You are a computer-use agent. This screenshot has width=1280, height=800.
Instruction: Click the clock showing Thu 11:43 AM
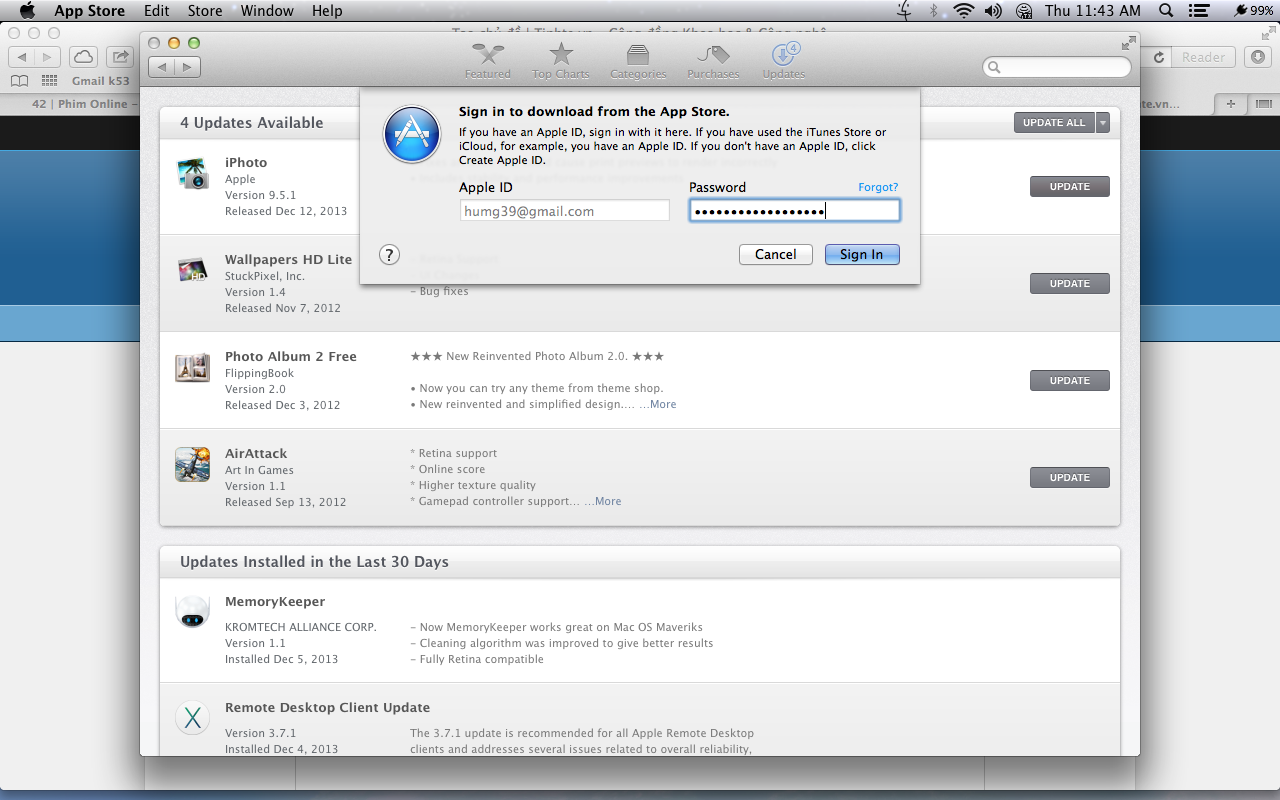tap(1092, 11)
